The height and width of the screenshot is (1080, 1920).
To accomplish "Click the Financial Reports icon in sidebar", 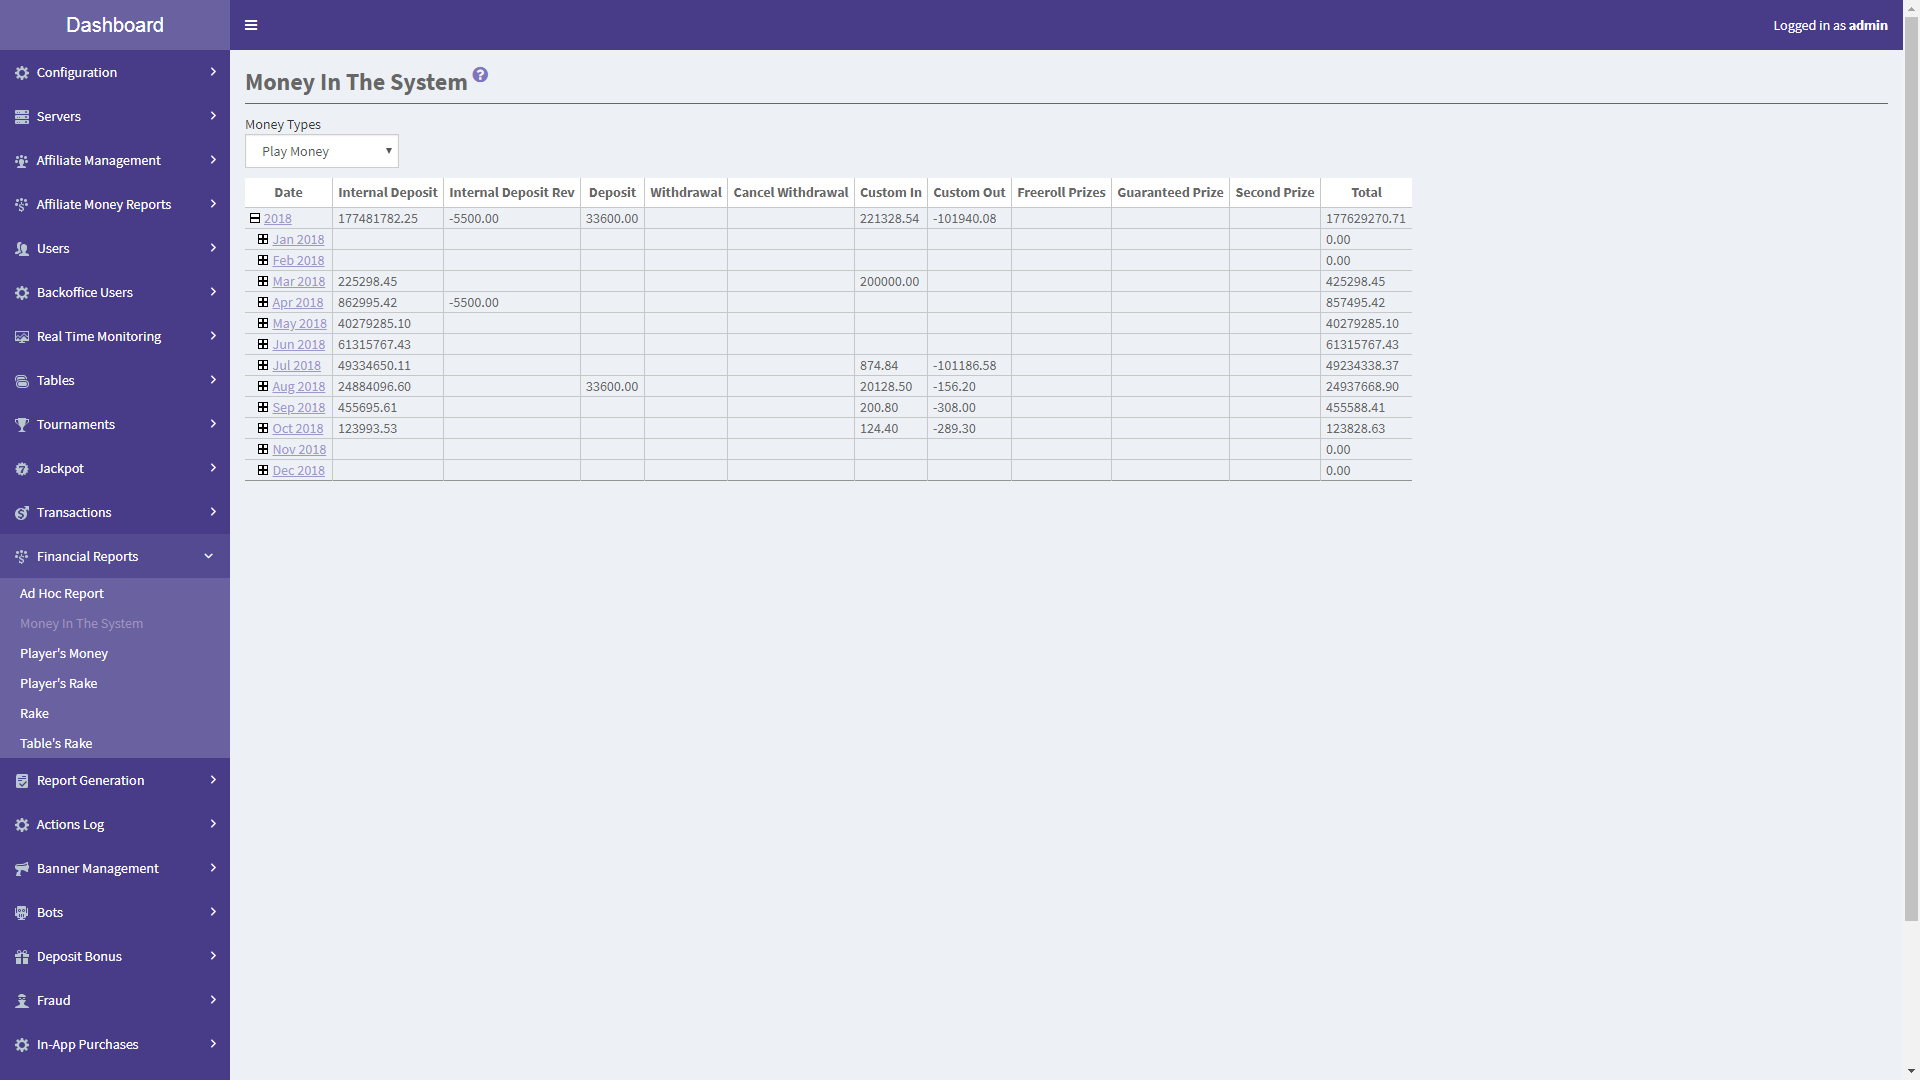I will point(21,556).
